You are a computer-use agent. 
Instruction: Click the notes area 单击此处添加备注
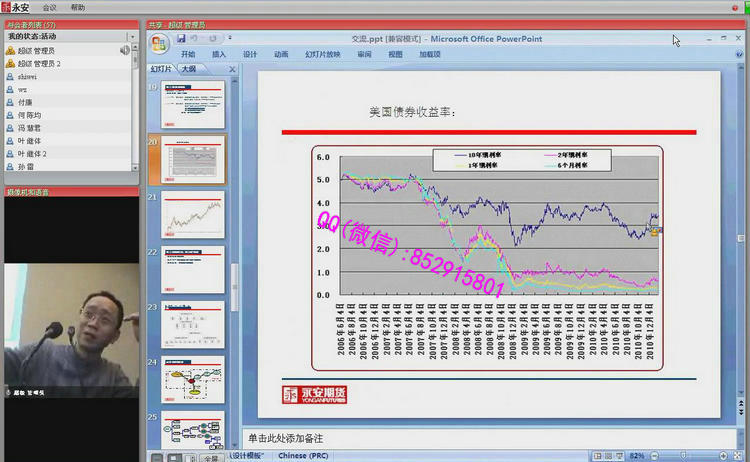[x=480, y=438]
